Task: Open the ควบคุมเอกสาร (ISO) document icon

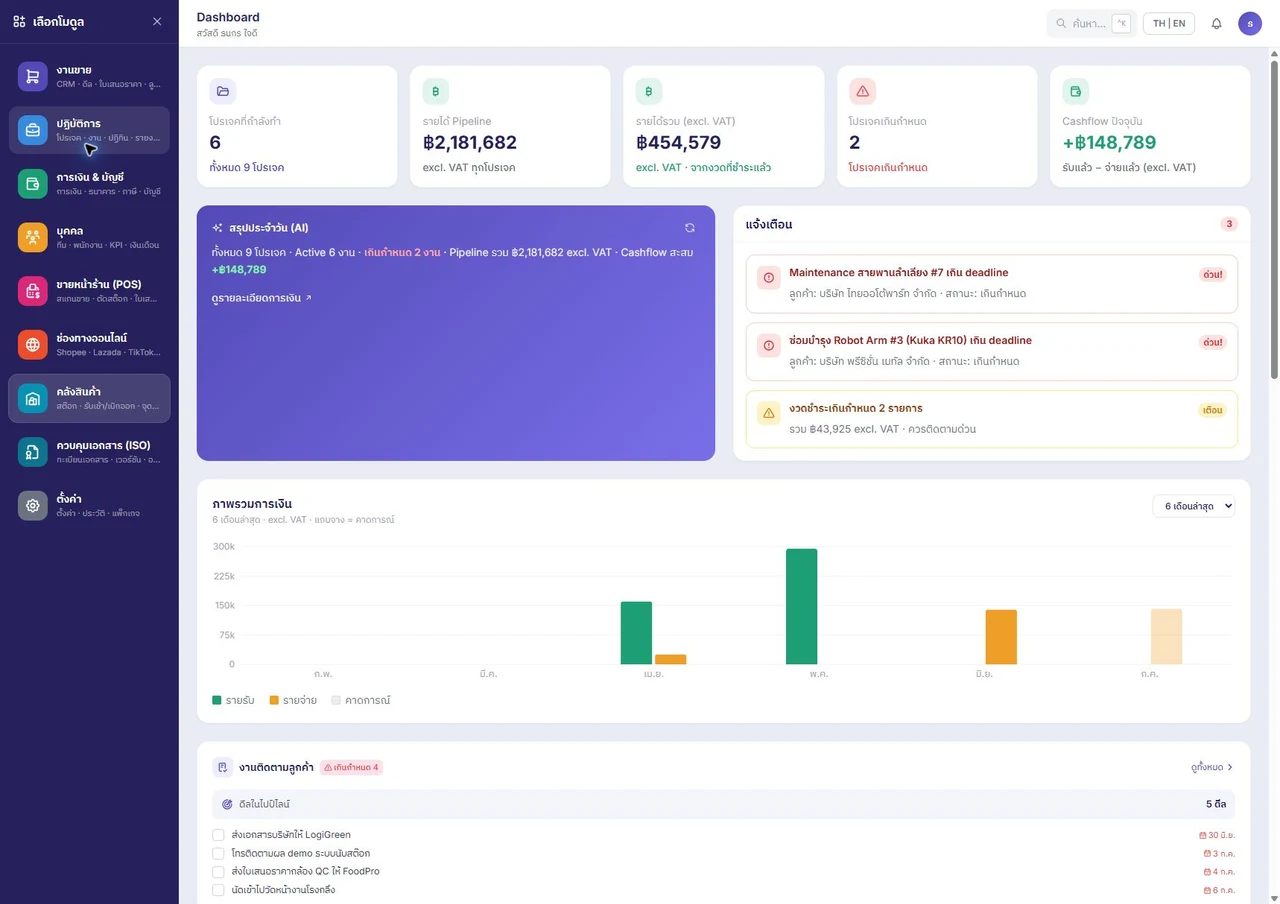Action: click(x=32, y=452)
